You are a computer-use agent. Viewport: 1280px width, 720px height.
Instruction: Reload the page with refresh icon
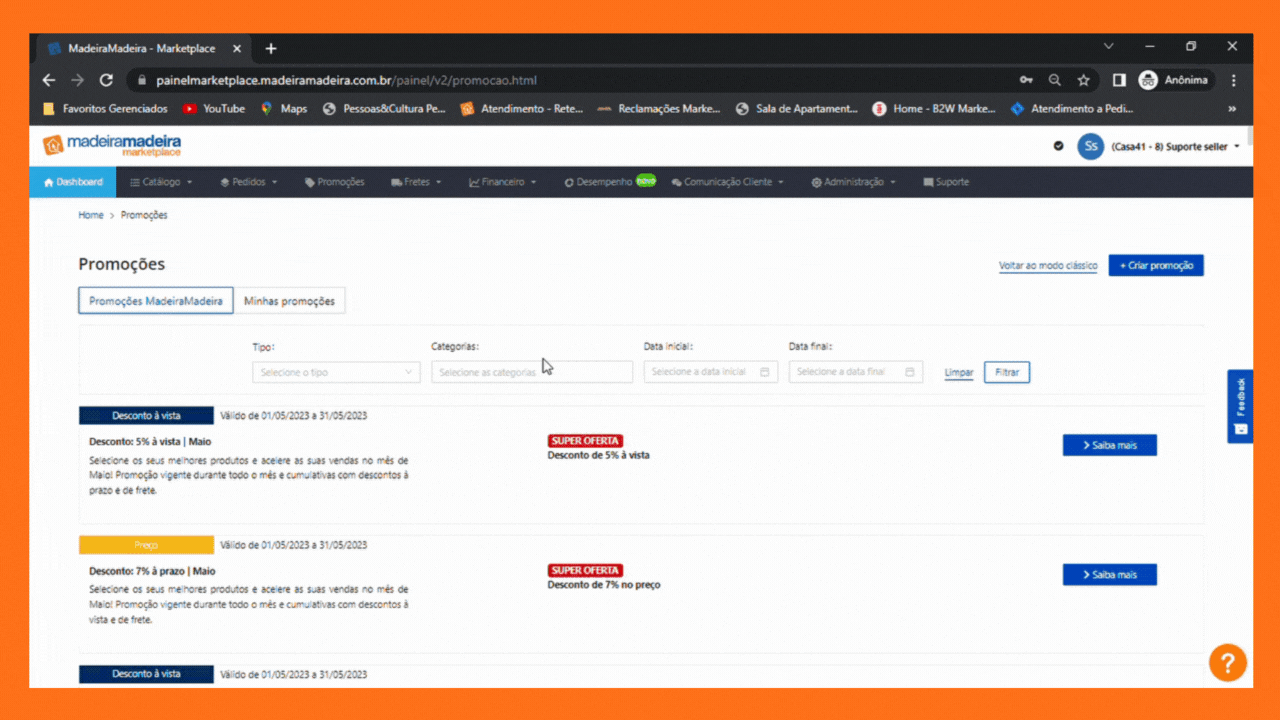pos(106,80)
